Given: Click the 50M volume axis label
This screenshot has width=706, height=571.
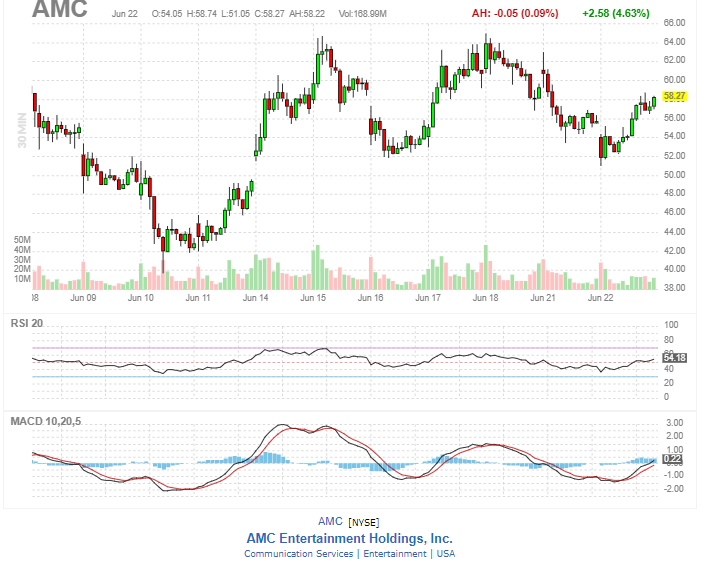Looking at the screenshot, I should coord(22,240).
